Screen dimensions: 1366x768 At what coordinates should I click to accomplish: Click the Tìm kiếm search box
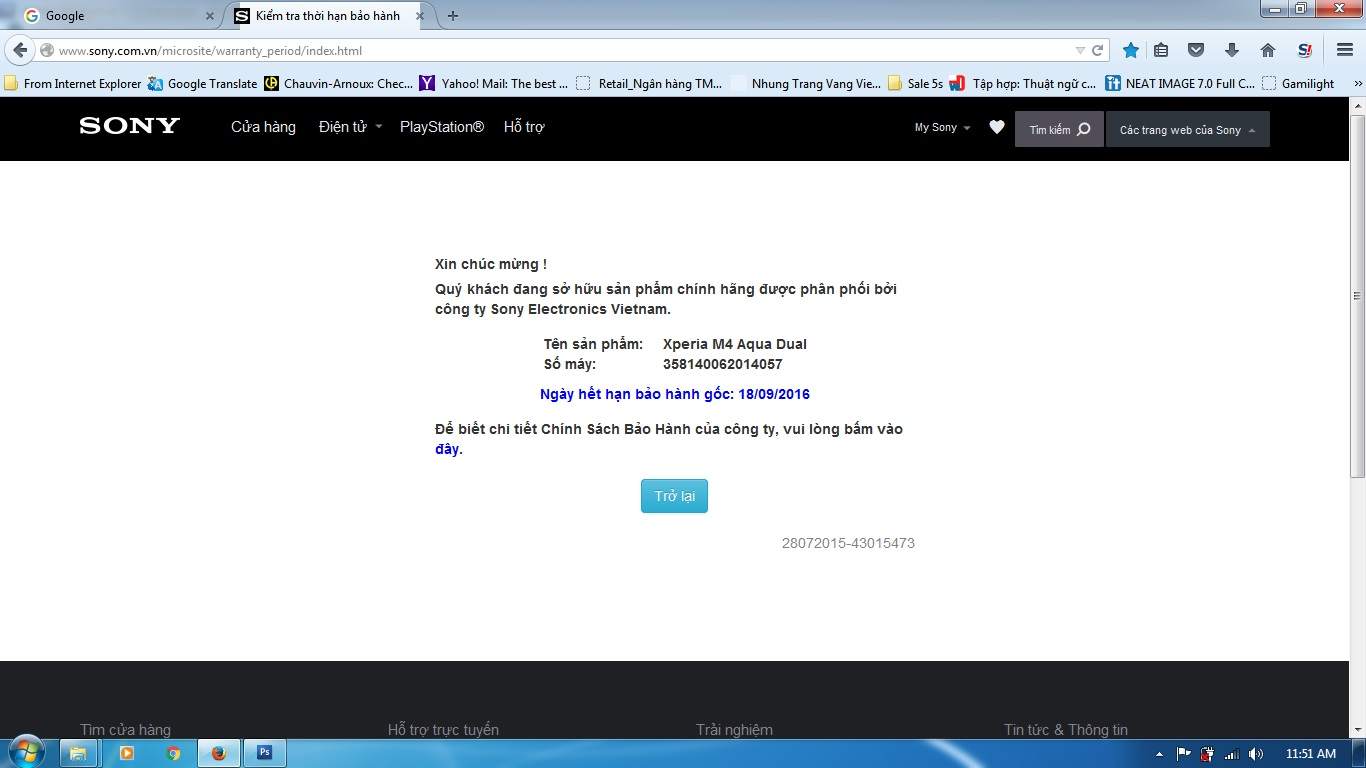click(x=1059, y=129)
